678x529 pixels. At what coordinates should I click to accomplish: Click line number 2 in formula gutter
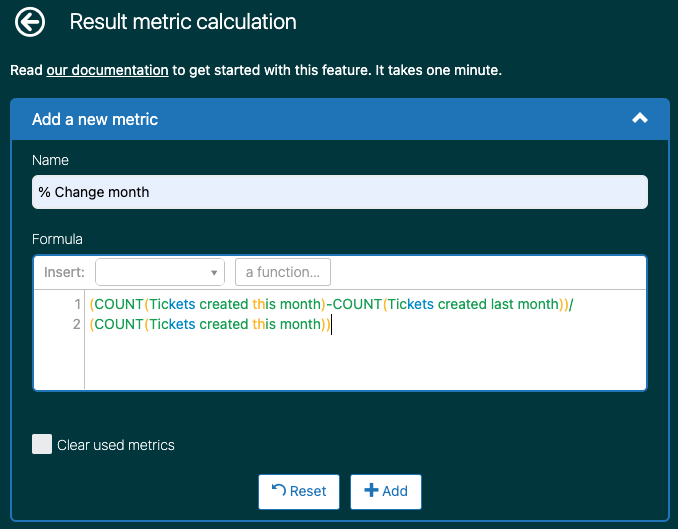[76, 324]
